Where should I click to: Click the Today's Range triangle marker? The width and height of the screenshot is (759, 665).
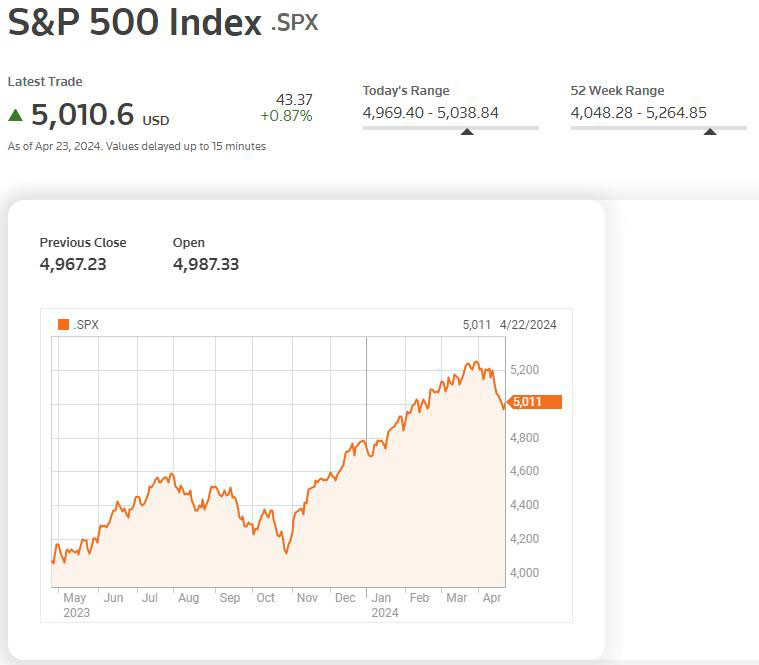466,131
